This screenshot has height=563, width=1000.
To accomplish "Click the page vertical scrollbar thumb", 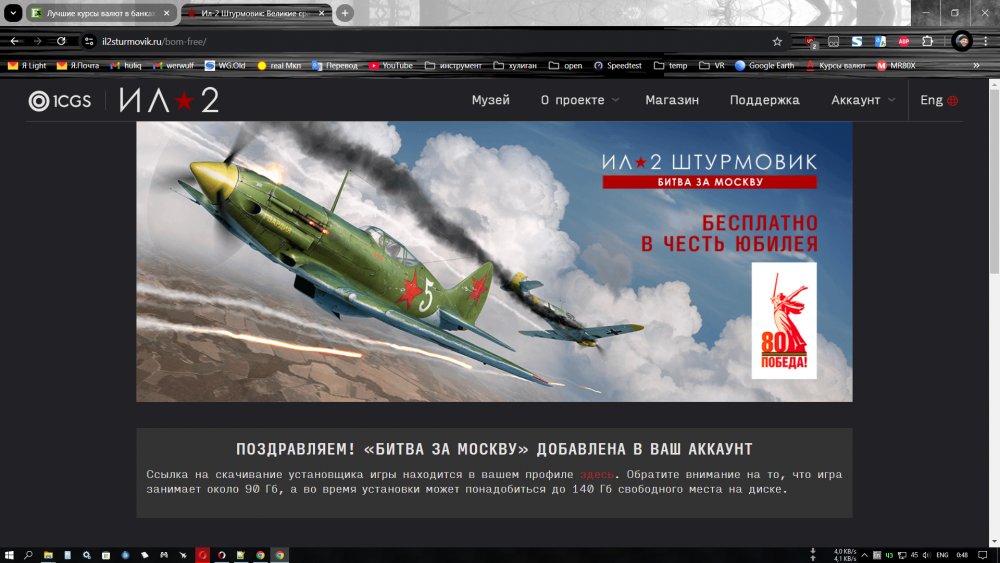I will [x=994, y=182].
